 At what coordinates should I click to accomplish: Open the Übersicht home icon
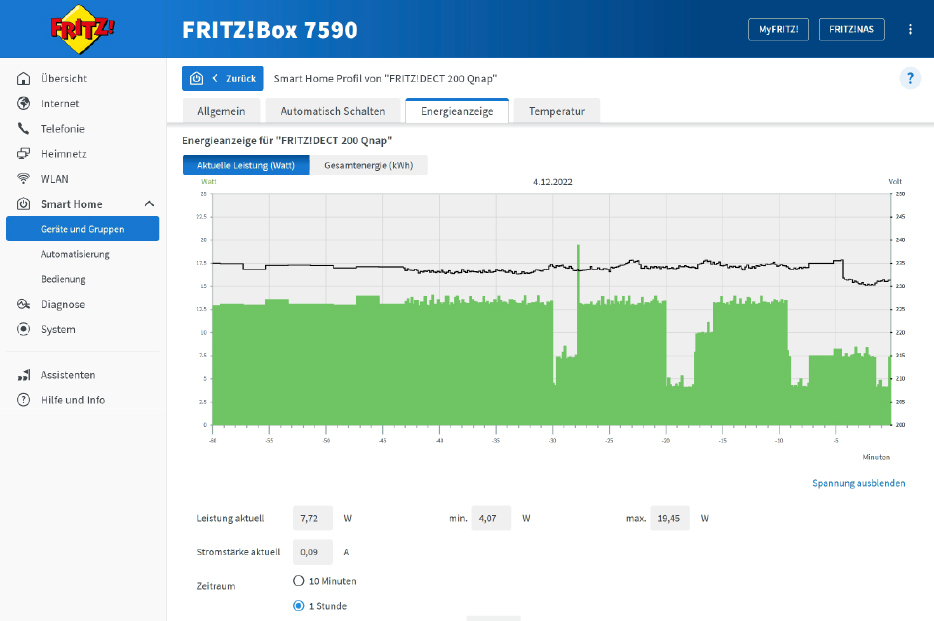click(23, 78)
